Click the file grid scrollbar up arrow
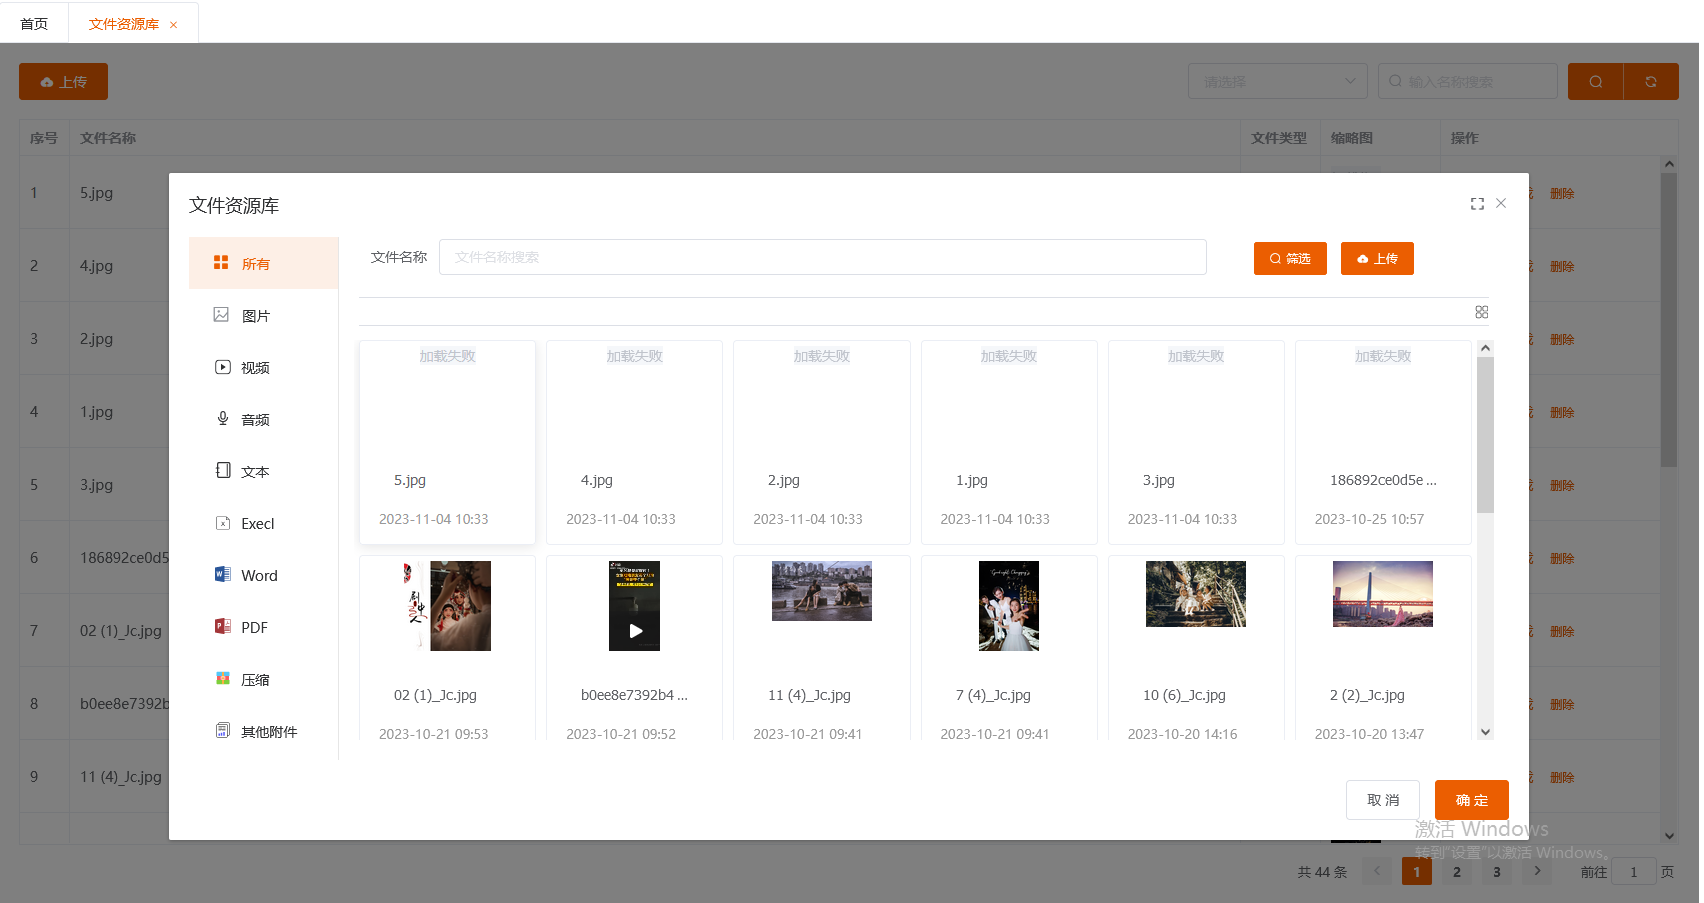 point(1486,348)
